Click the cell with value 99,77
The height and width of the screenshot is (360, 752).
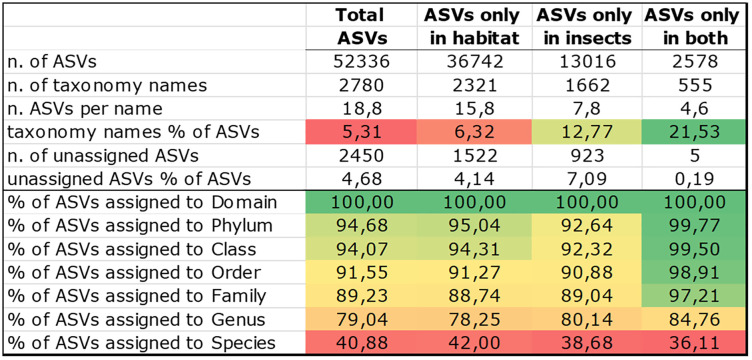(x=694, y=225)
